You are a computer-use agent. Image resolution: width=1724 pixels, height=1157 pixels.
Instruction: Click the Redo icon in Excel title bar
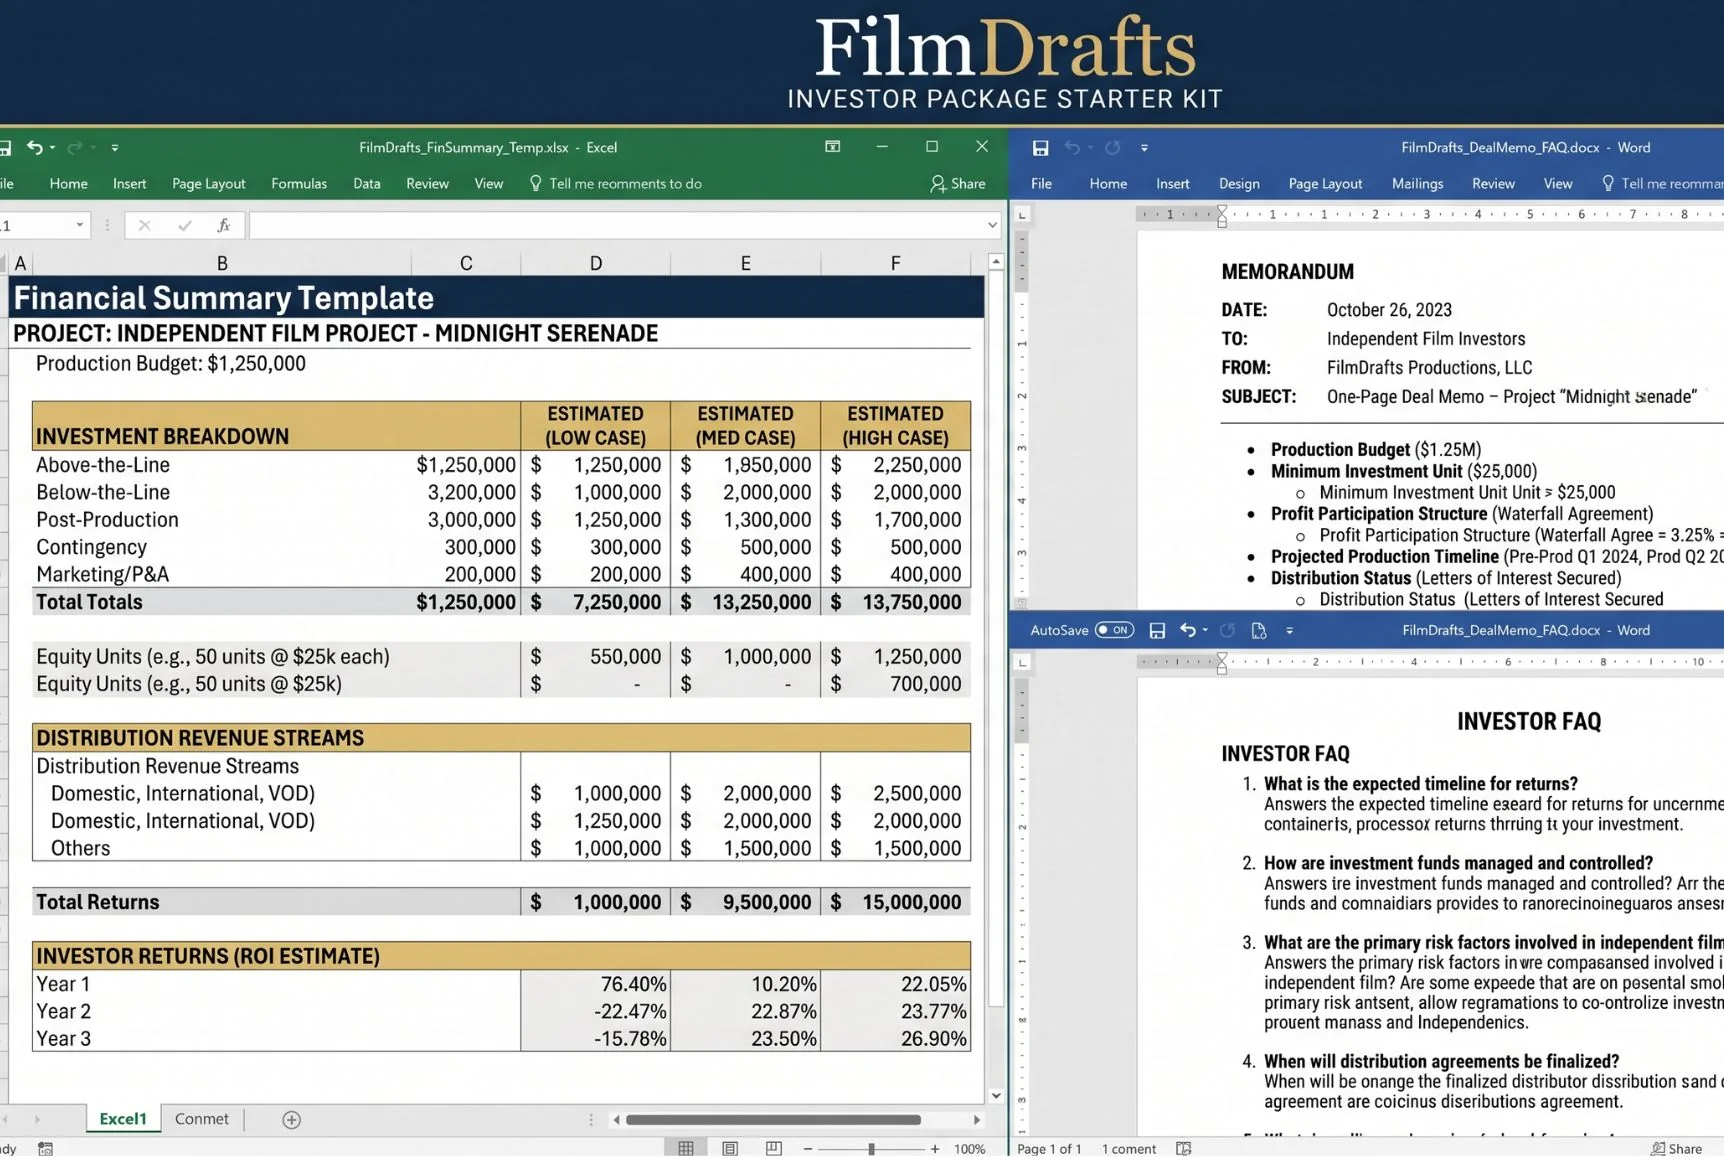75,147
